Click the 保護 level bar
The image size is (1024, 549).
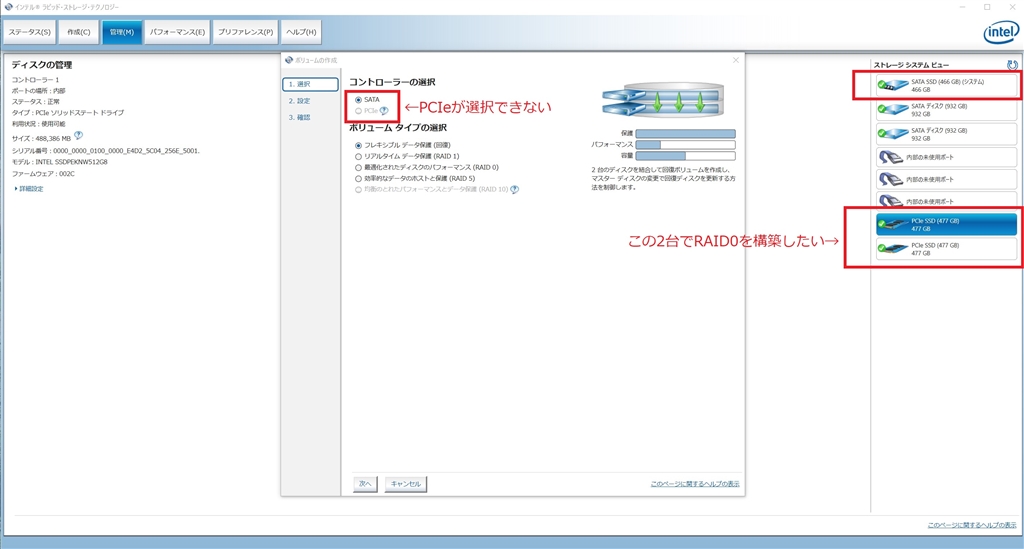[x=686, y=134]
